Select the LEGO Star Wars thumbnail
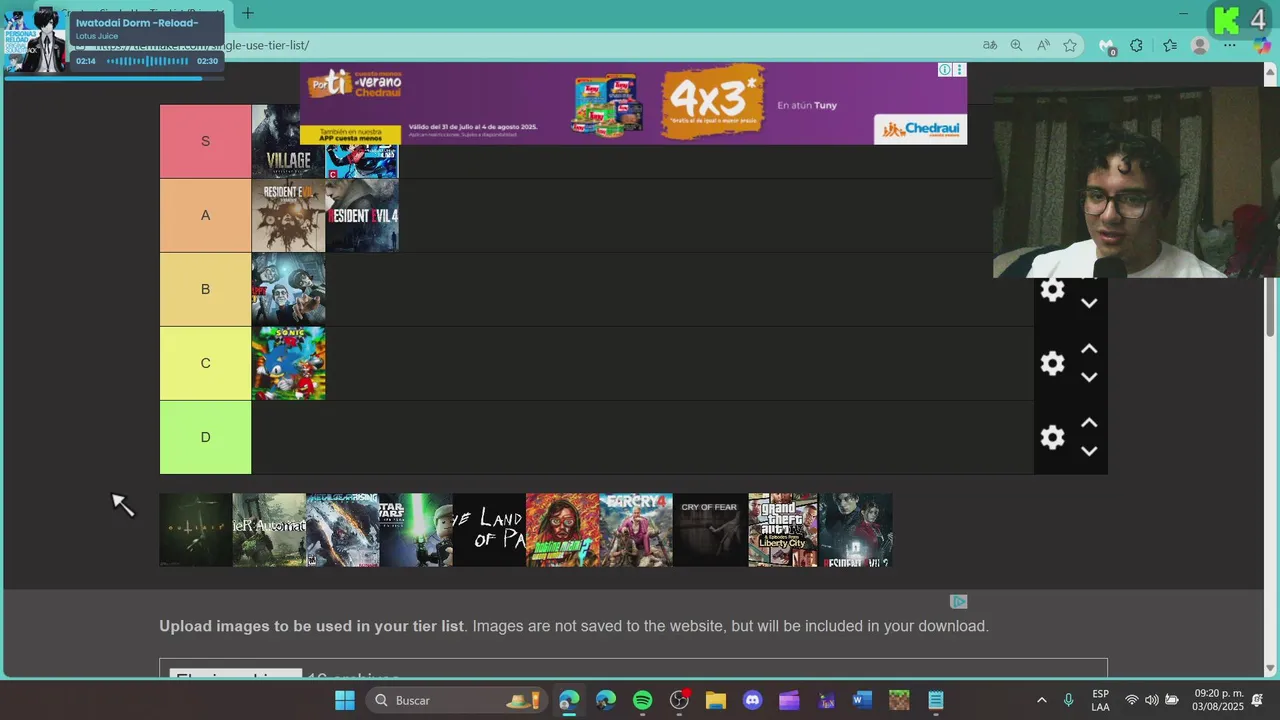The height and width of the screenshot is (720, 1280). (416, 530)
